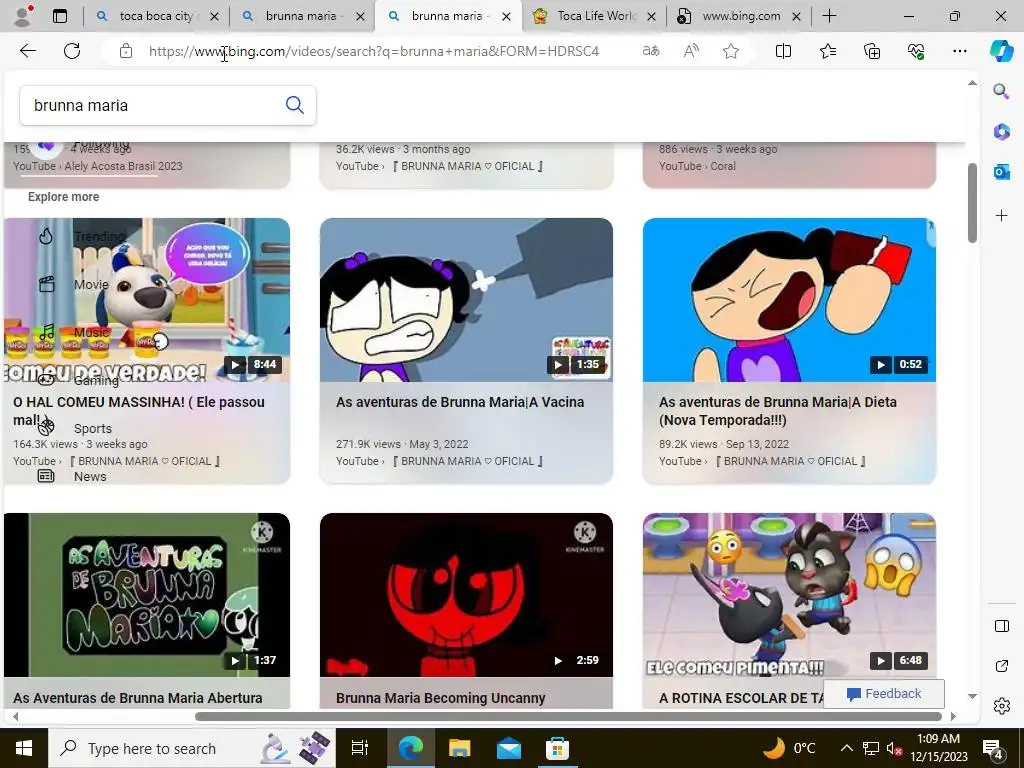Screen dimensions: 1024x768
Task: Click the vertical page scrollbar thumb
Action: coord(972,202)
